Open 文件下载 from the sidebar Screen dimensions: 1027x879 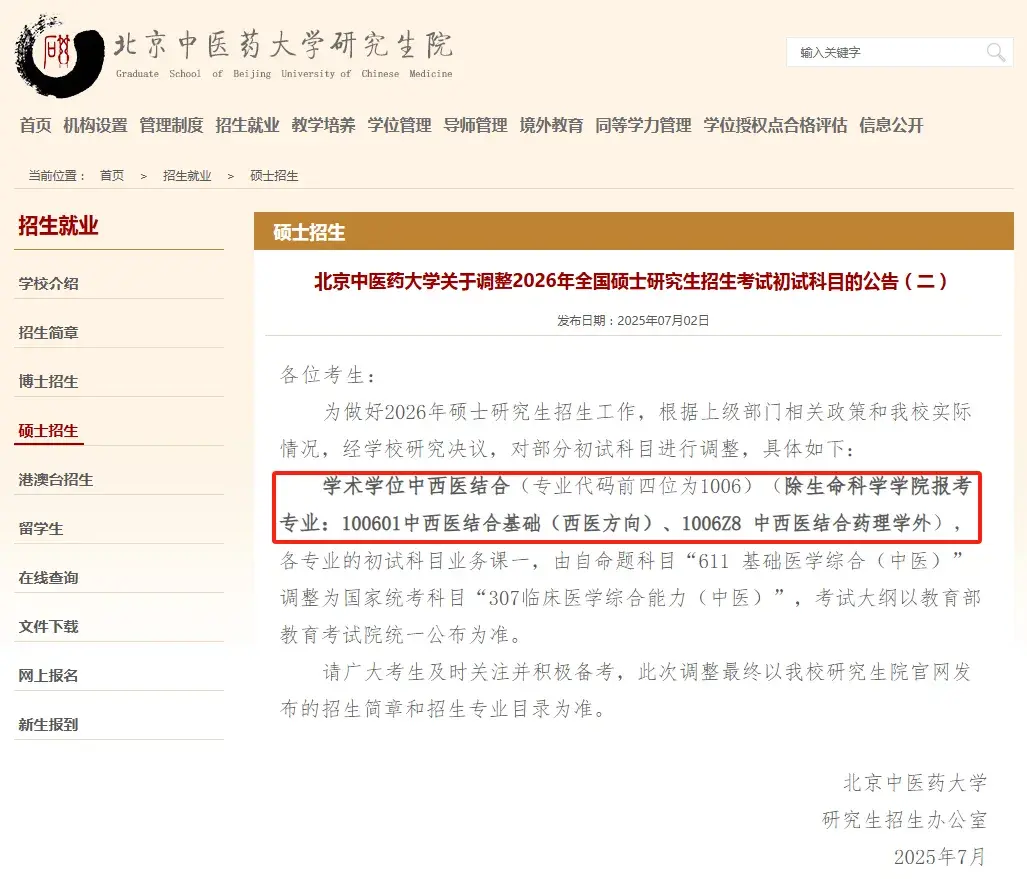point(48,626)
